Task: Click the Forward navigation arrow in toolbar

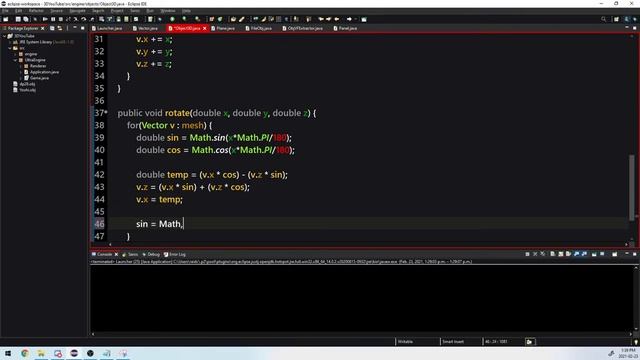Action: click(x=349, y=19)
